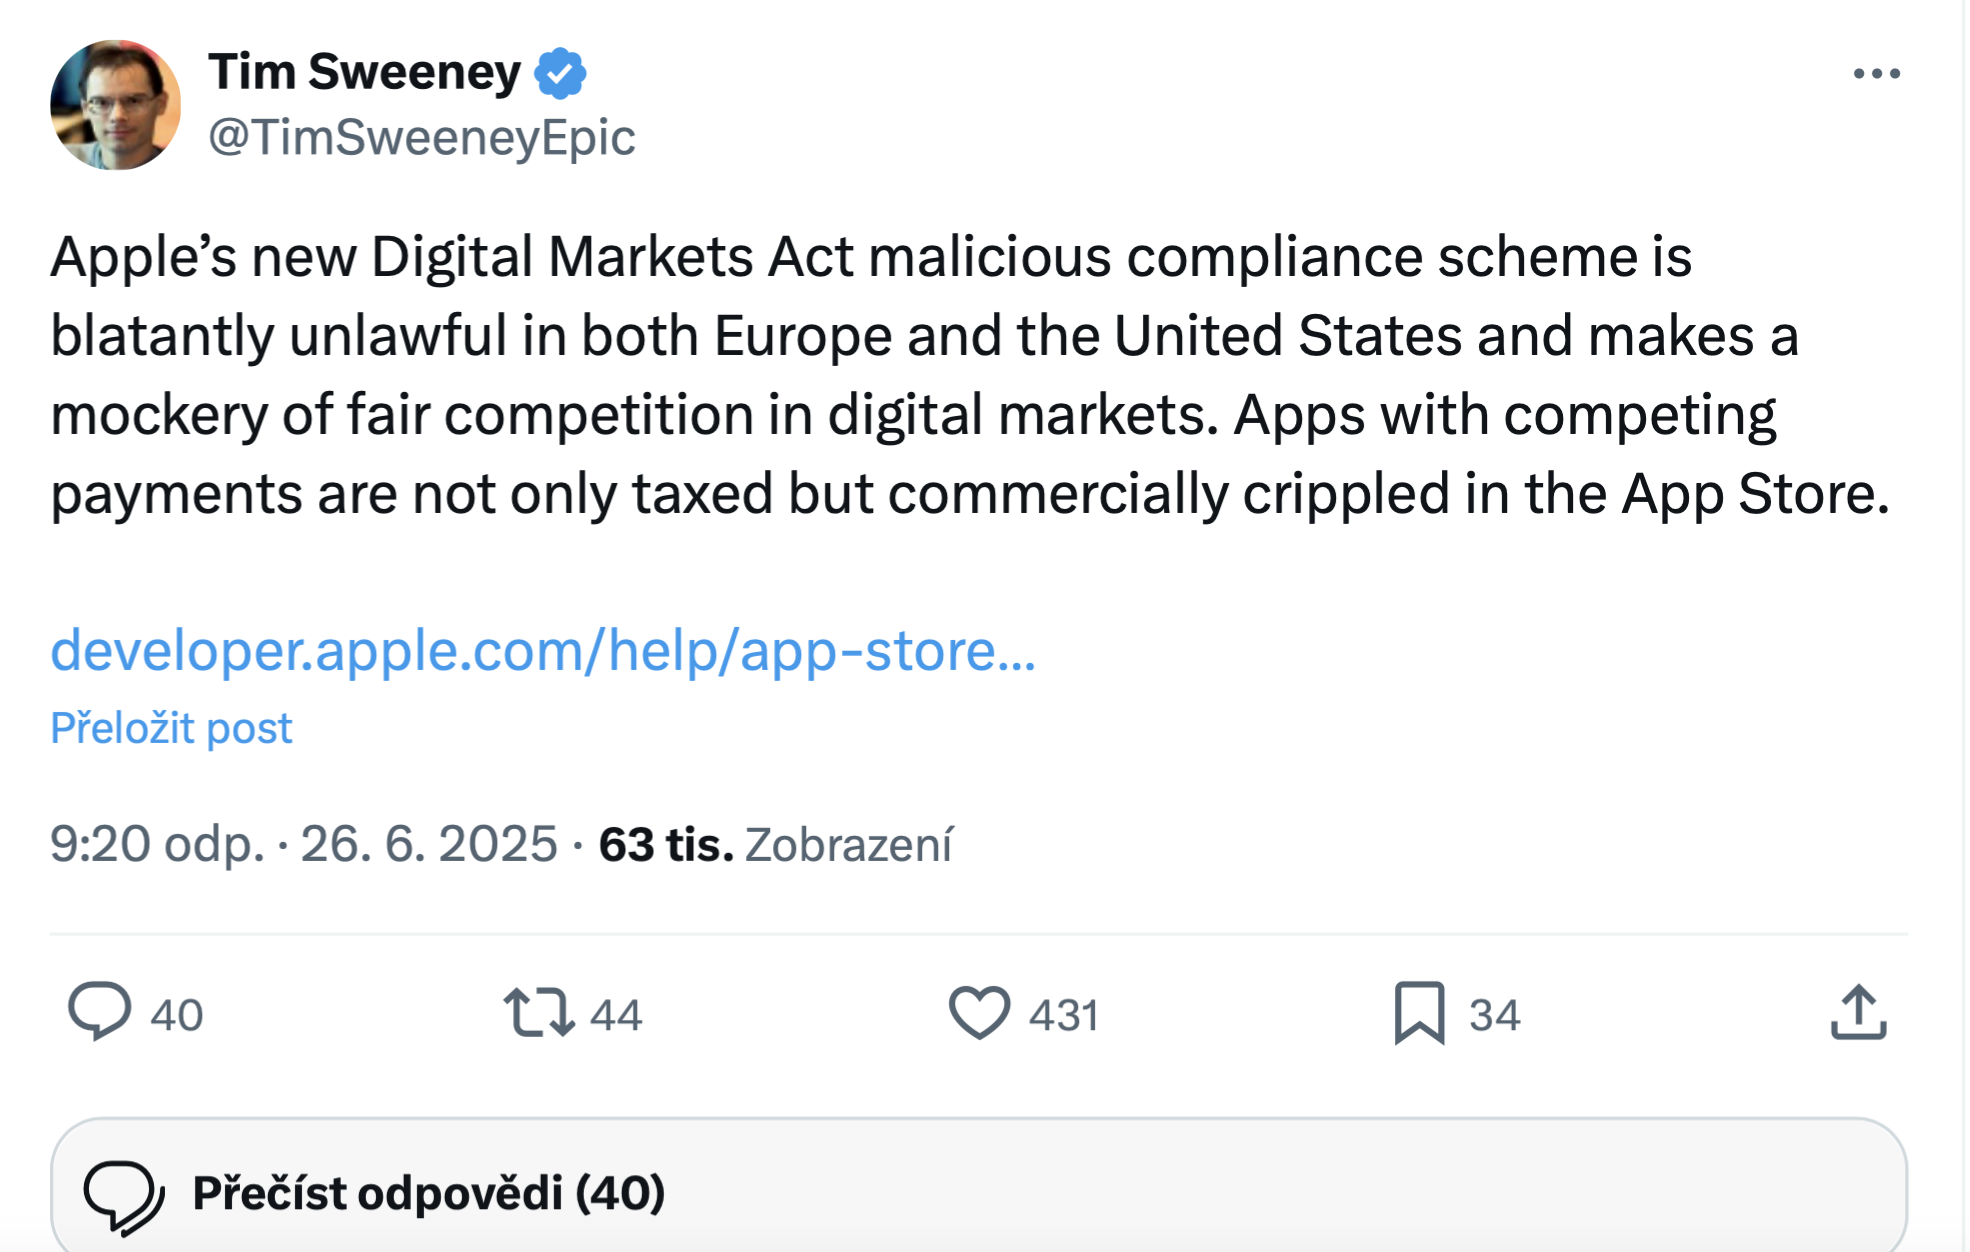Click the 431 likes count
1970x1252 pixels.
point(1064,1015)
